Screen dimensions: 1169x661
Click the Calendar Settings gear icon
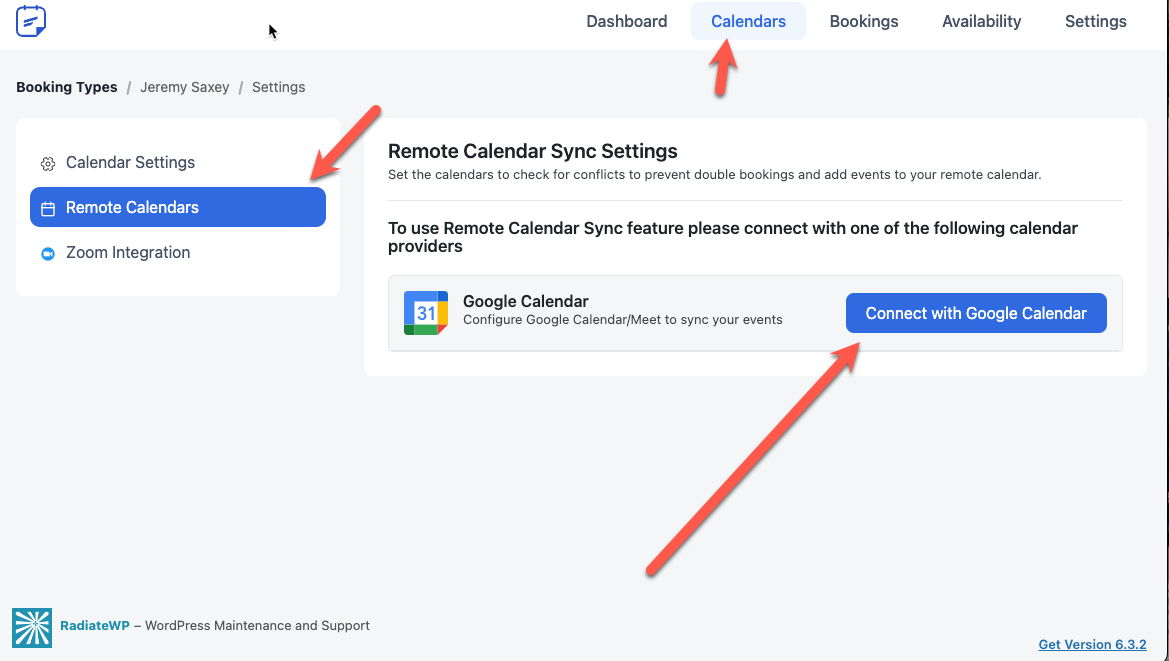point(48,164)
